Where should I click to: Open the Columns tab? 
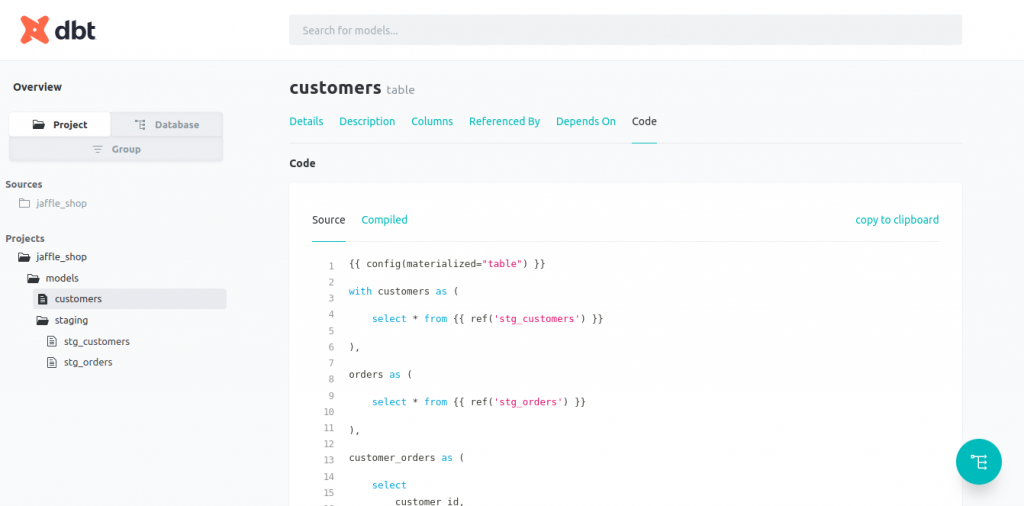click(x=432, y=121)
